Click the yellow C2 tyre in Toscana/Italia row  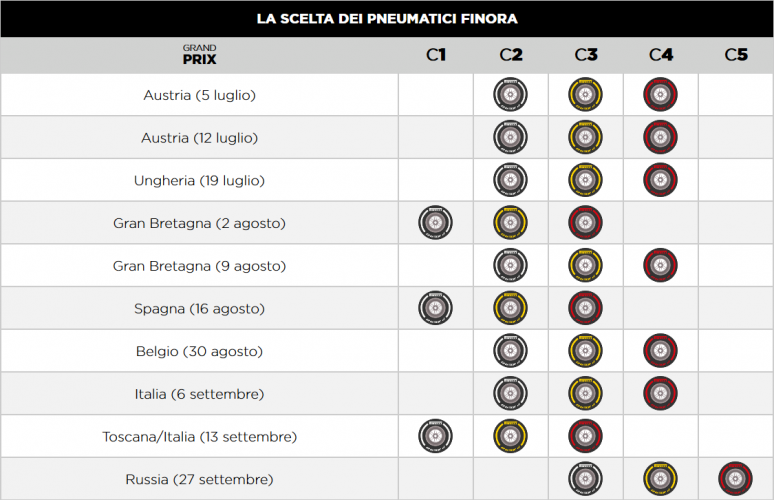pos(510,436)
